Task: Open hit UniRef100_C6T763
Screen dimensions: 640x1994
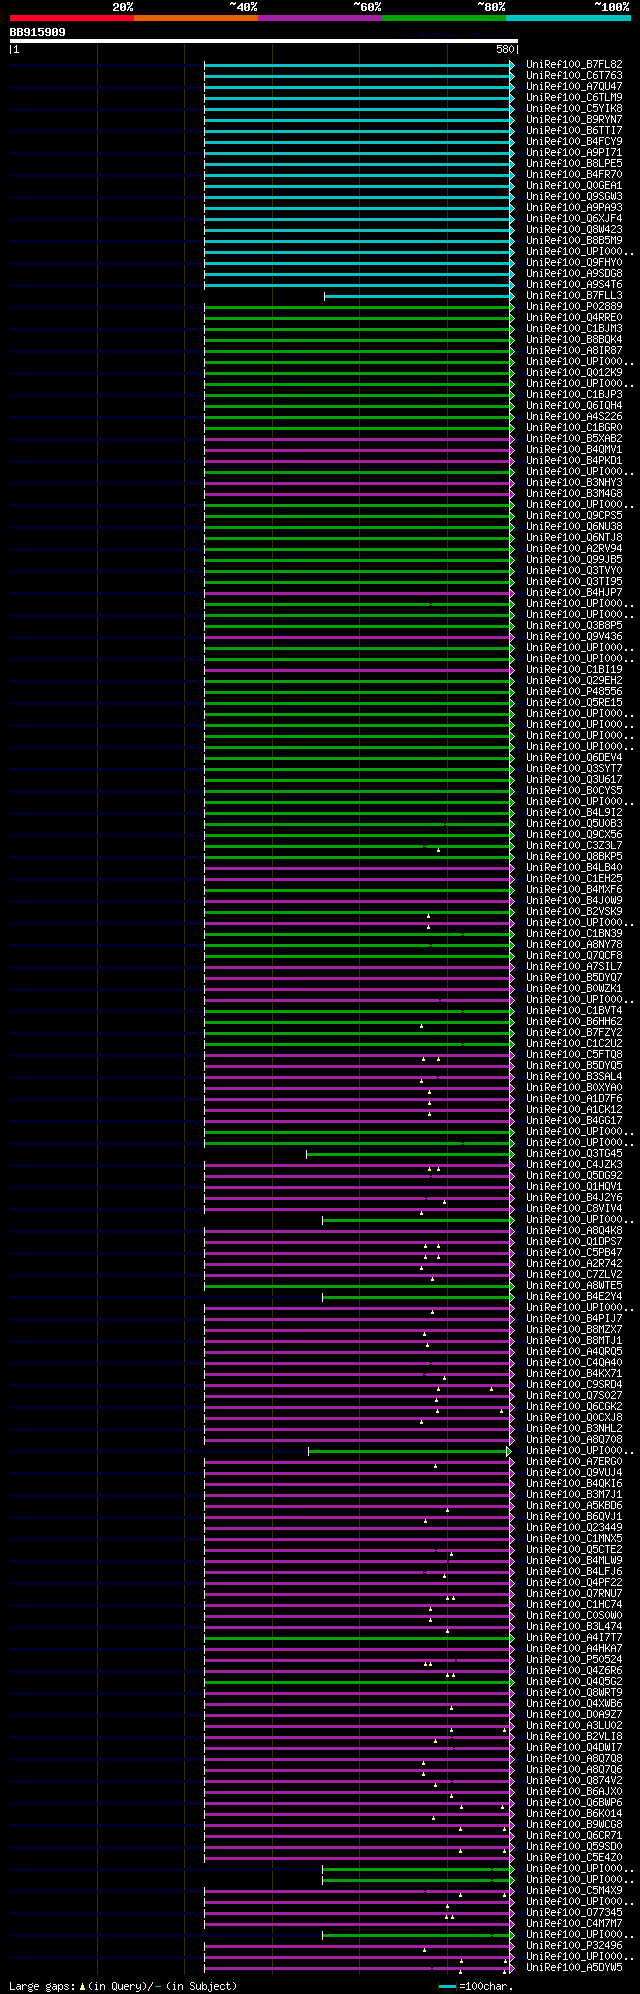Action: [574, 75]
